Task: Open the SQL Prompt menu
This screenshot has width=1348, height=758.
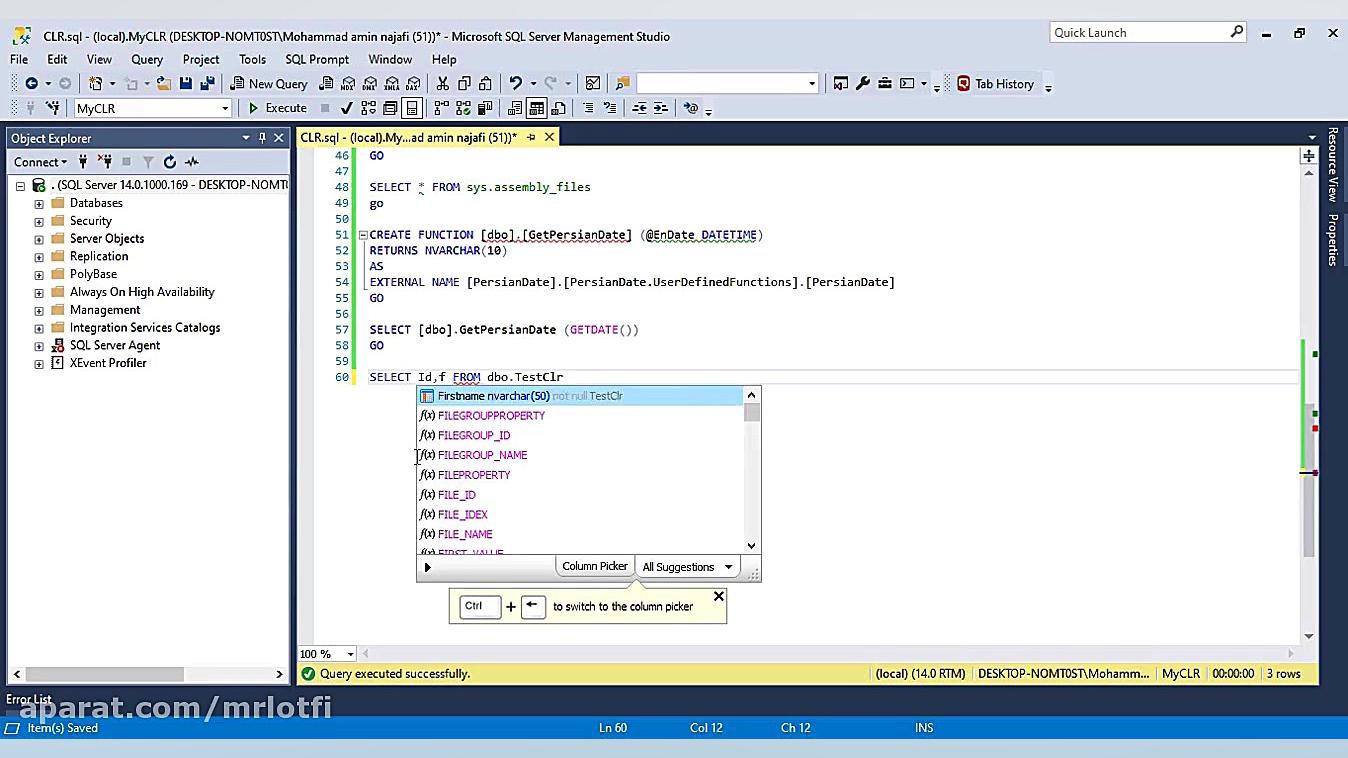Action: pyautogui.click(x=317, y=59)
